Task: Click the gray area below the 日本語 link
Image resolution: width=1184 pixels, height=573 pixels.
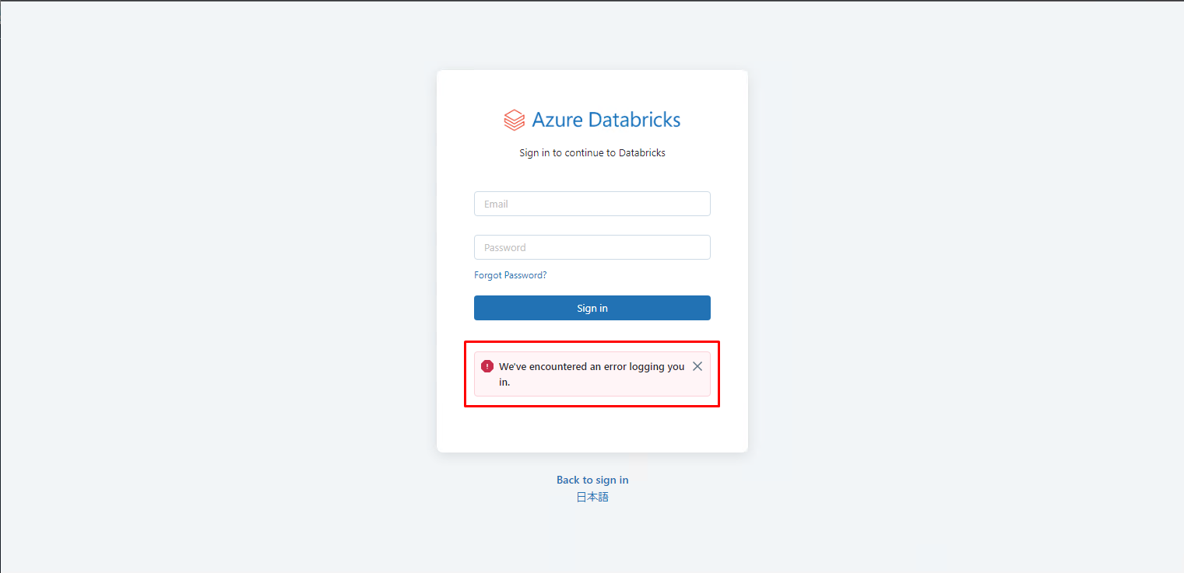Action: point(592,540)
